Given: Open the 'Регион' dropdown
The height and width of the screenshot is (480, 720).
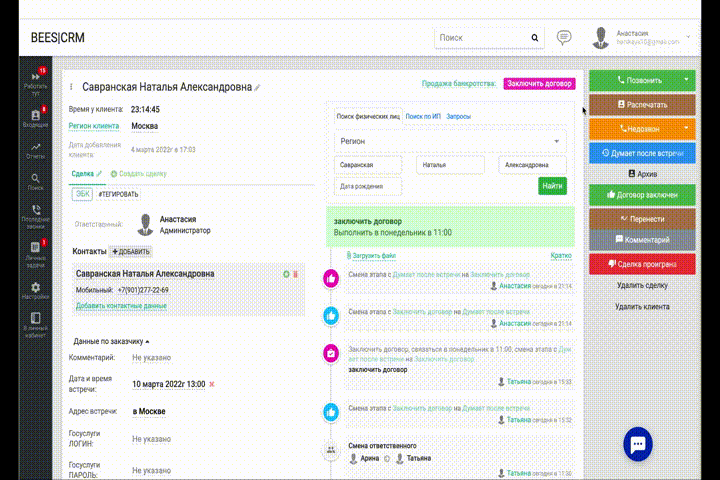Looking at the screenshot, I should click(x=450, y=141).
